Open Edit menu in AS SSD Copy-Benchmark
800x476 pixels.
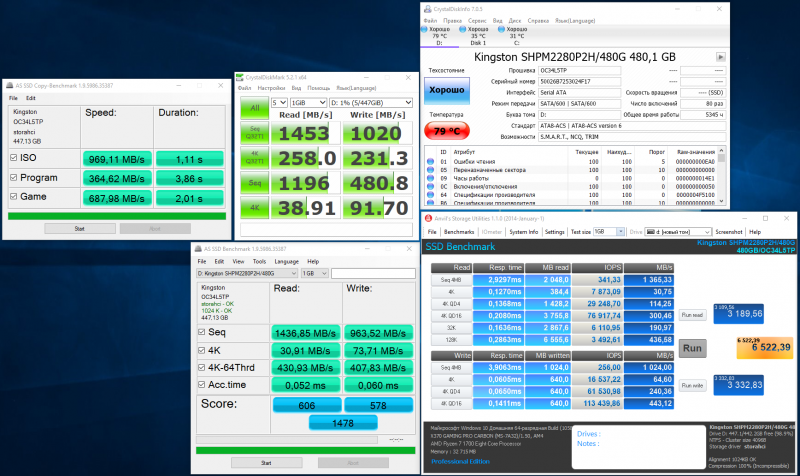pos(31,98)
